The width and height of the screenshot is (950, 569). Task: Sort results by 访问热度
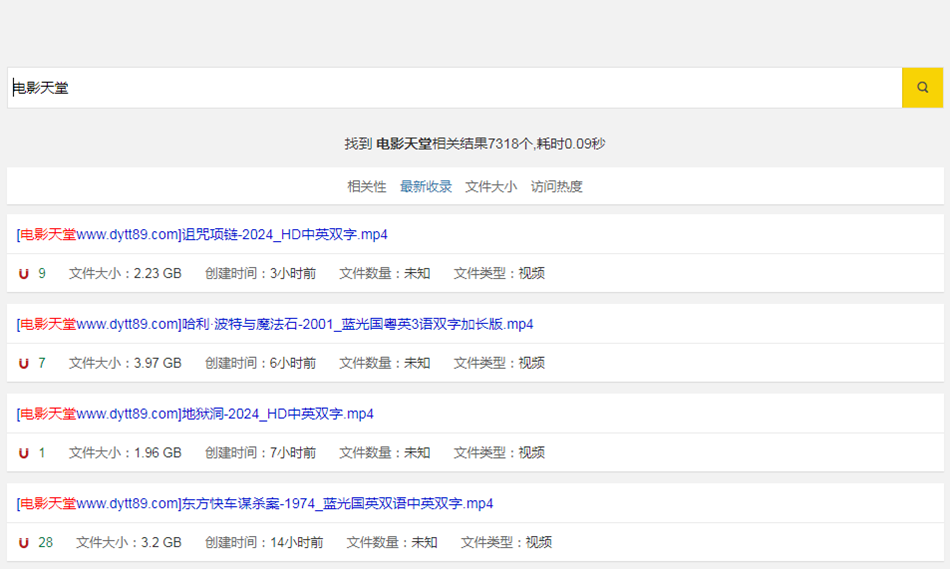tap(556, 187)
